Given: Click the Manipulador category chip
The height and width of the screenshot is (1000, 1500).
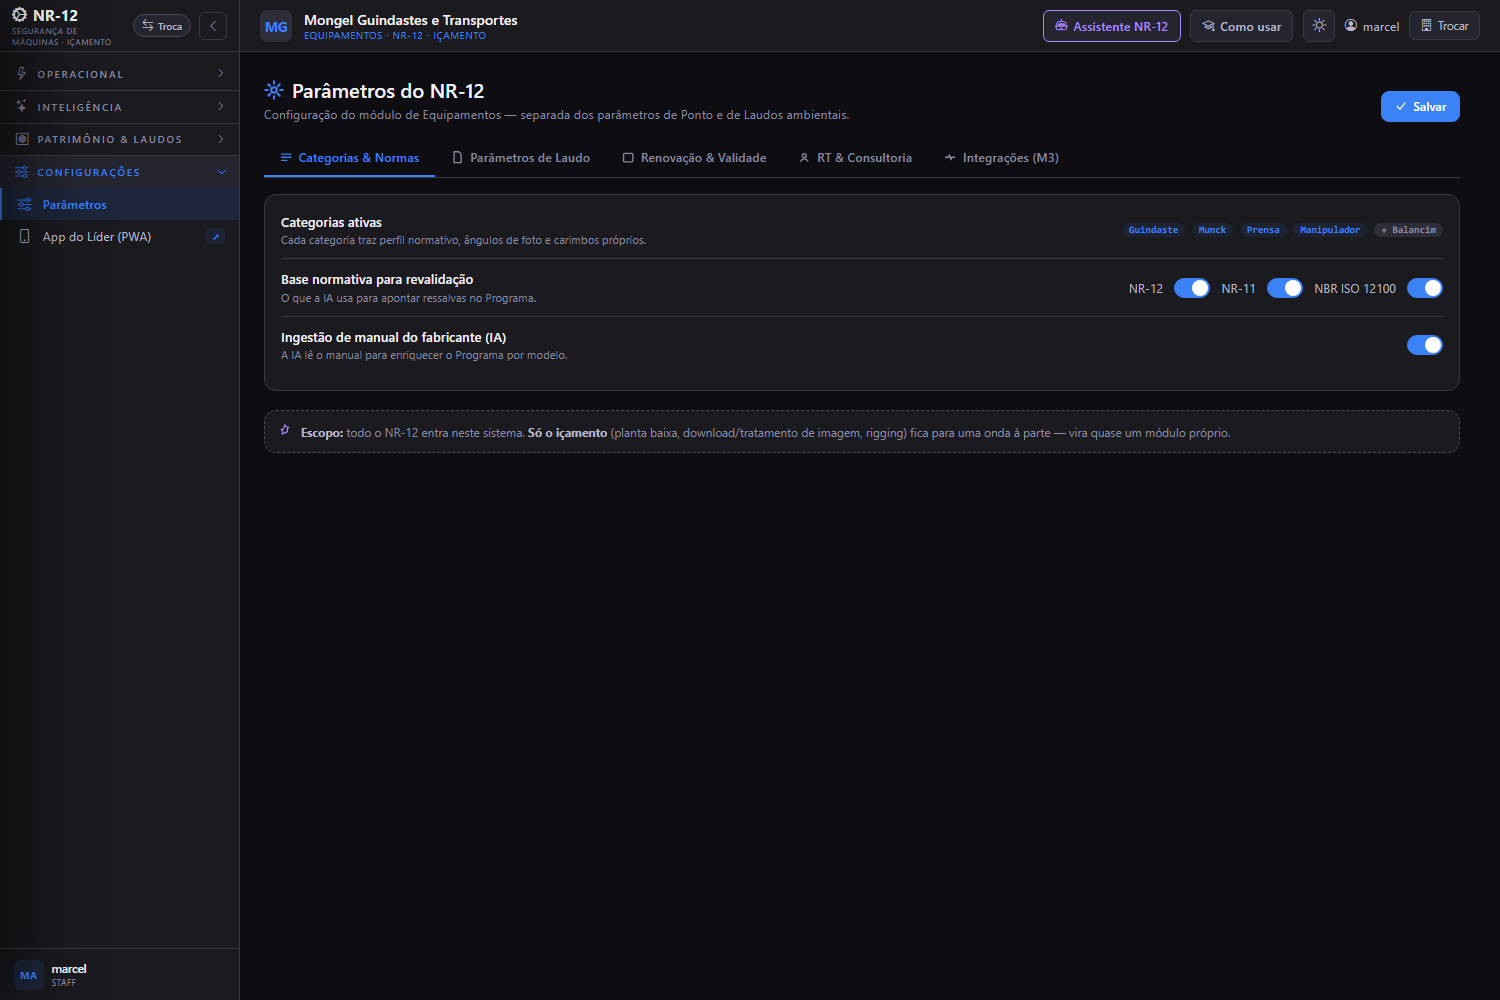Looking at the screenshot, I should point(1330,230).
